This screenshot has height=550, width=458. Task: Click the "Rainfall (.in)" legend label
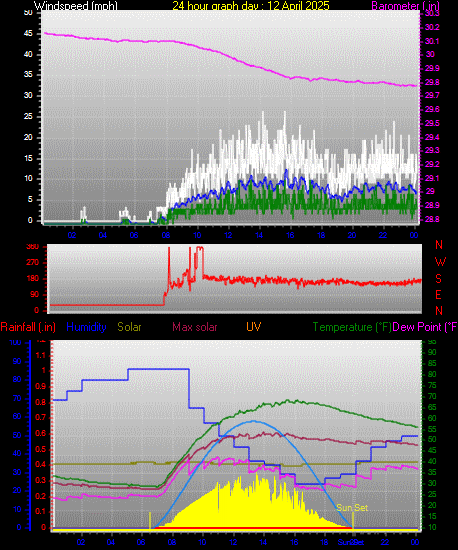click(x=28, y=327)
